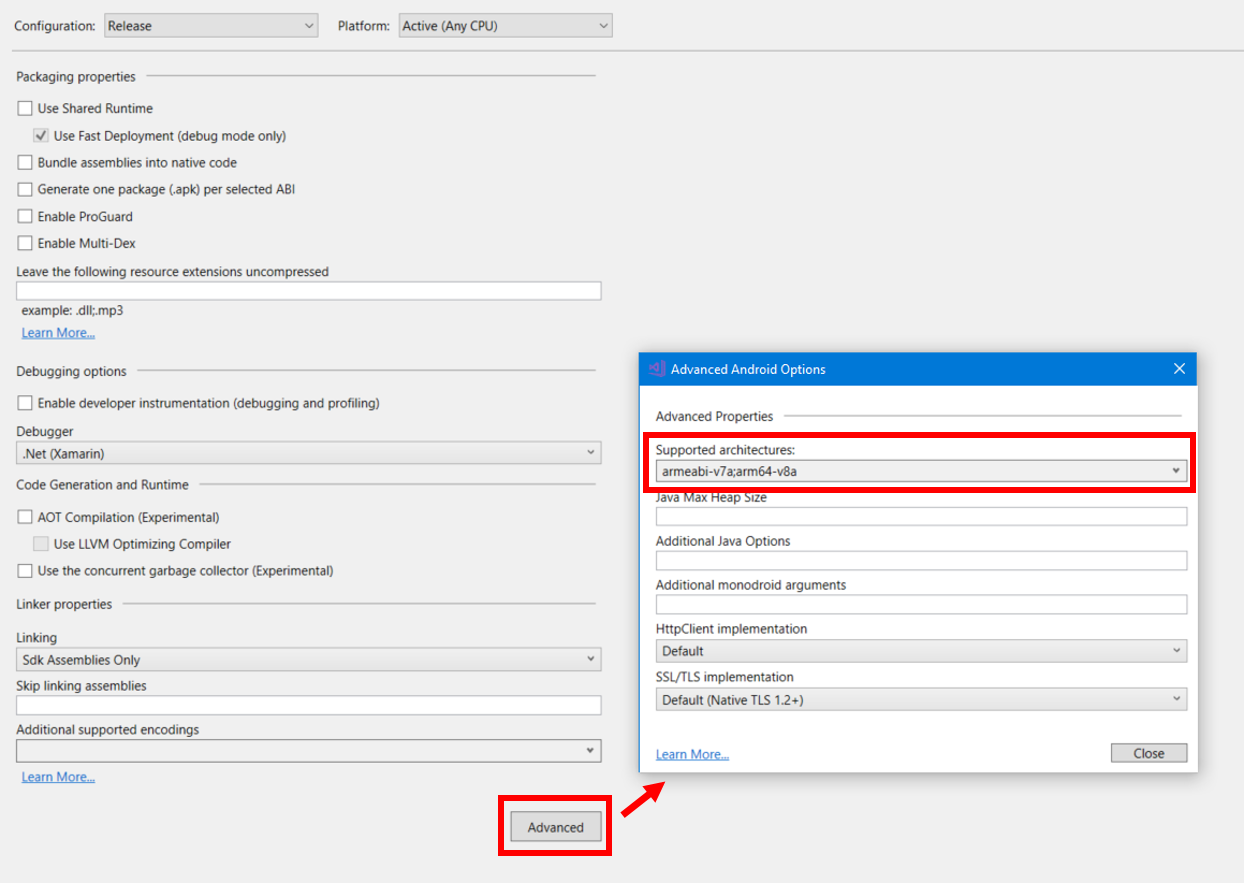Enable the Use Shared Runtime checkbox
Viewport: 1244px width, 883px height.
click(25, 109)
